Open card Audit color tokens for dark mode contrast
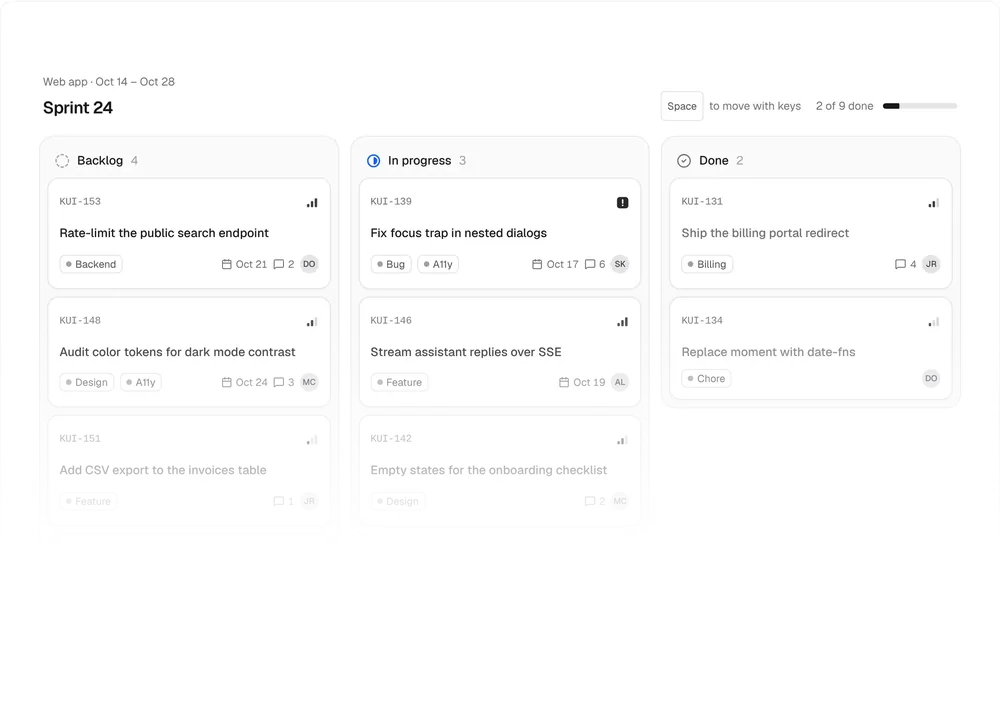This screenshot has height=715, width=1000. [189, 352]
